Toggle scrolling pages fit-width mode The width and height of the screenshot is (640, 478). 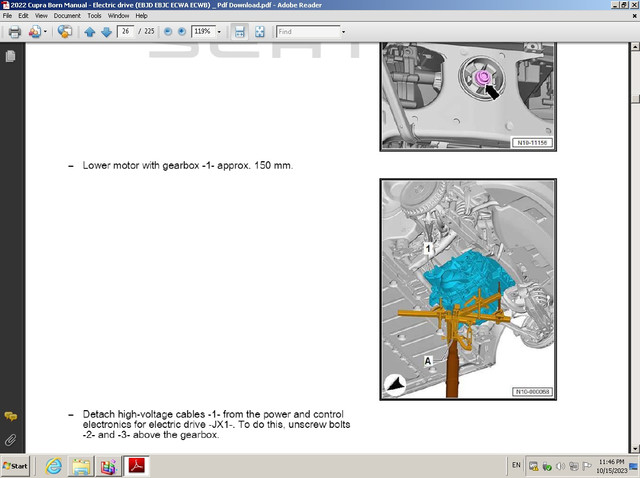[x=240, y=31]
